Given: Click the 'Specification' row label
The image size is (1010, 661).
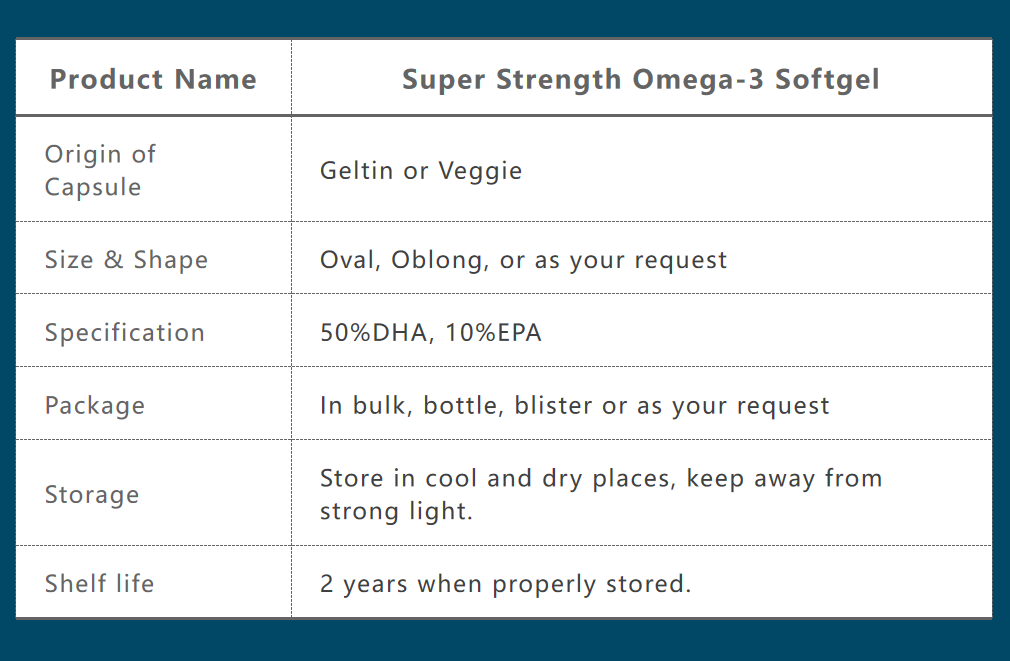Looking at the screenshot, I should 124,334.
